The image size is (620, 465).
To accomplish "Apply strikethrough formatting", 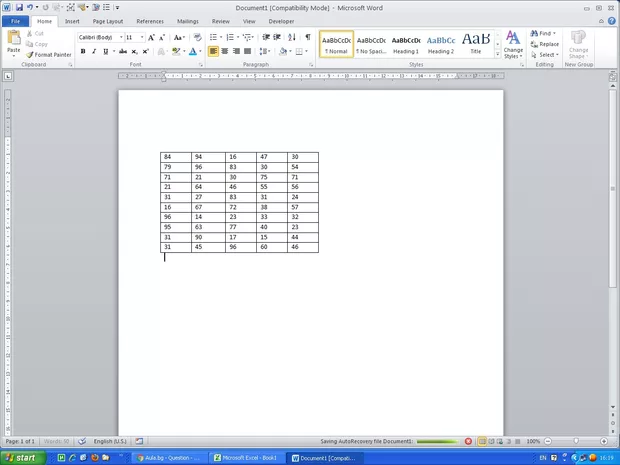I will pyautogui.click(x=123, y=51).
